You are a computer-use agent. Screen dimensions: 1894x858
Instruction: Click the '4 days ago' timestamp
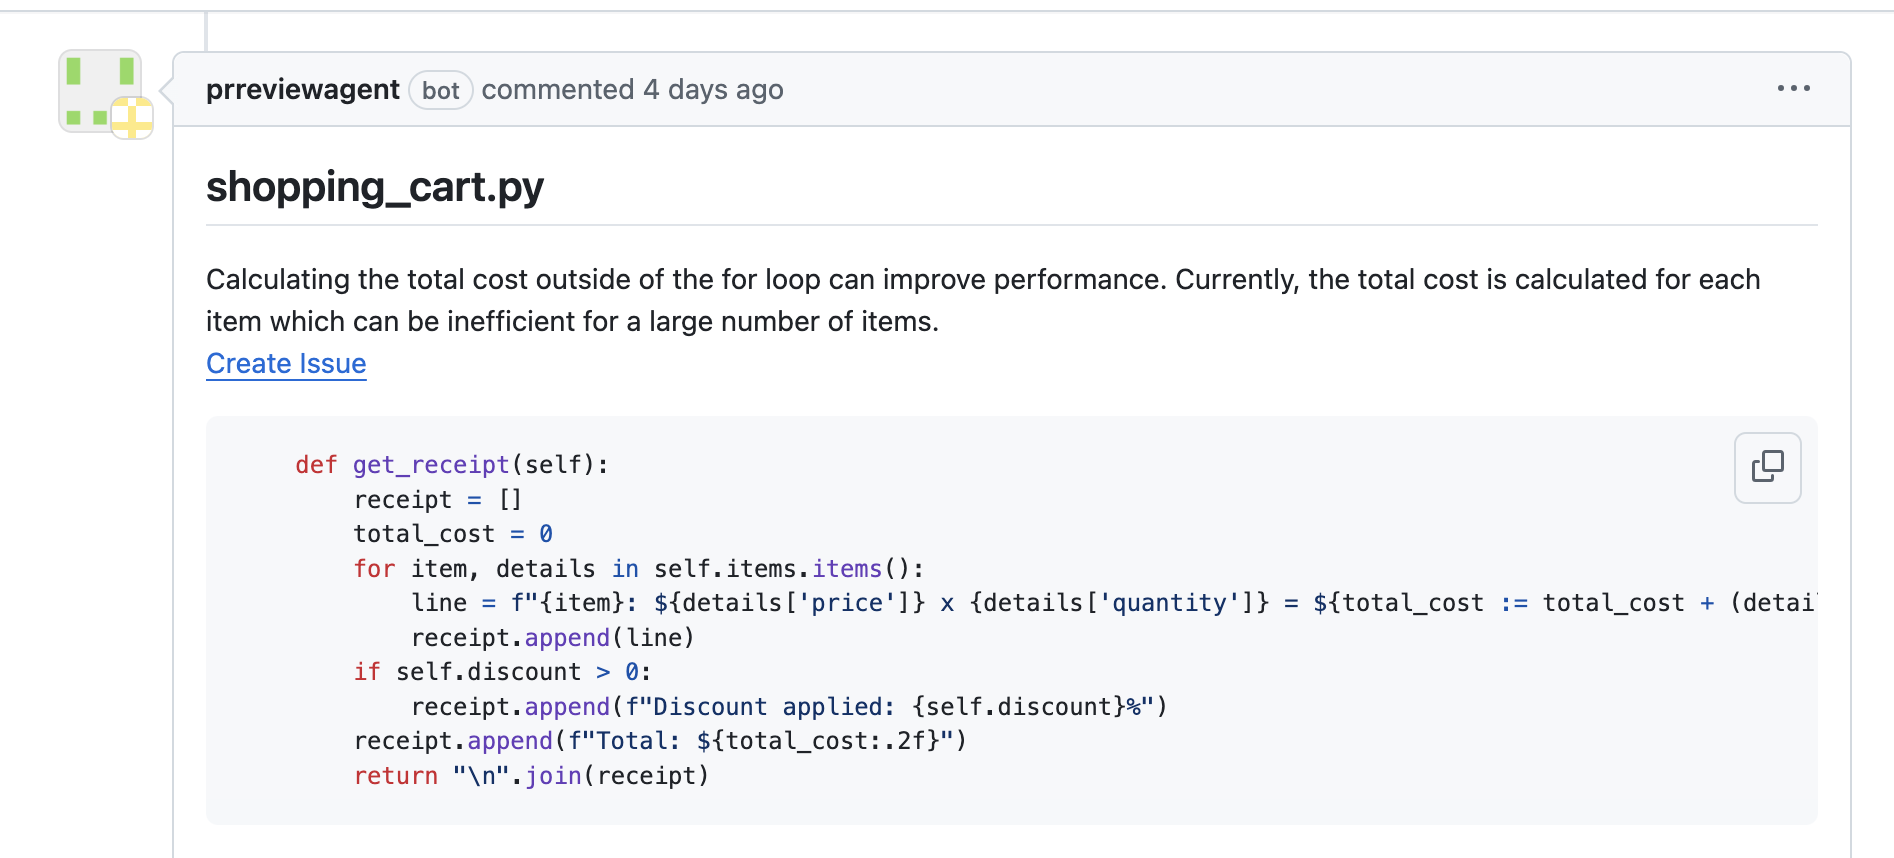click(x=713, y=90)
